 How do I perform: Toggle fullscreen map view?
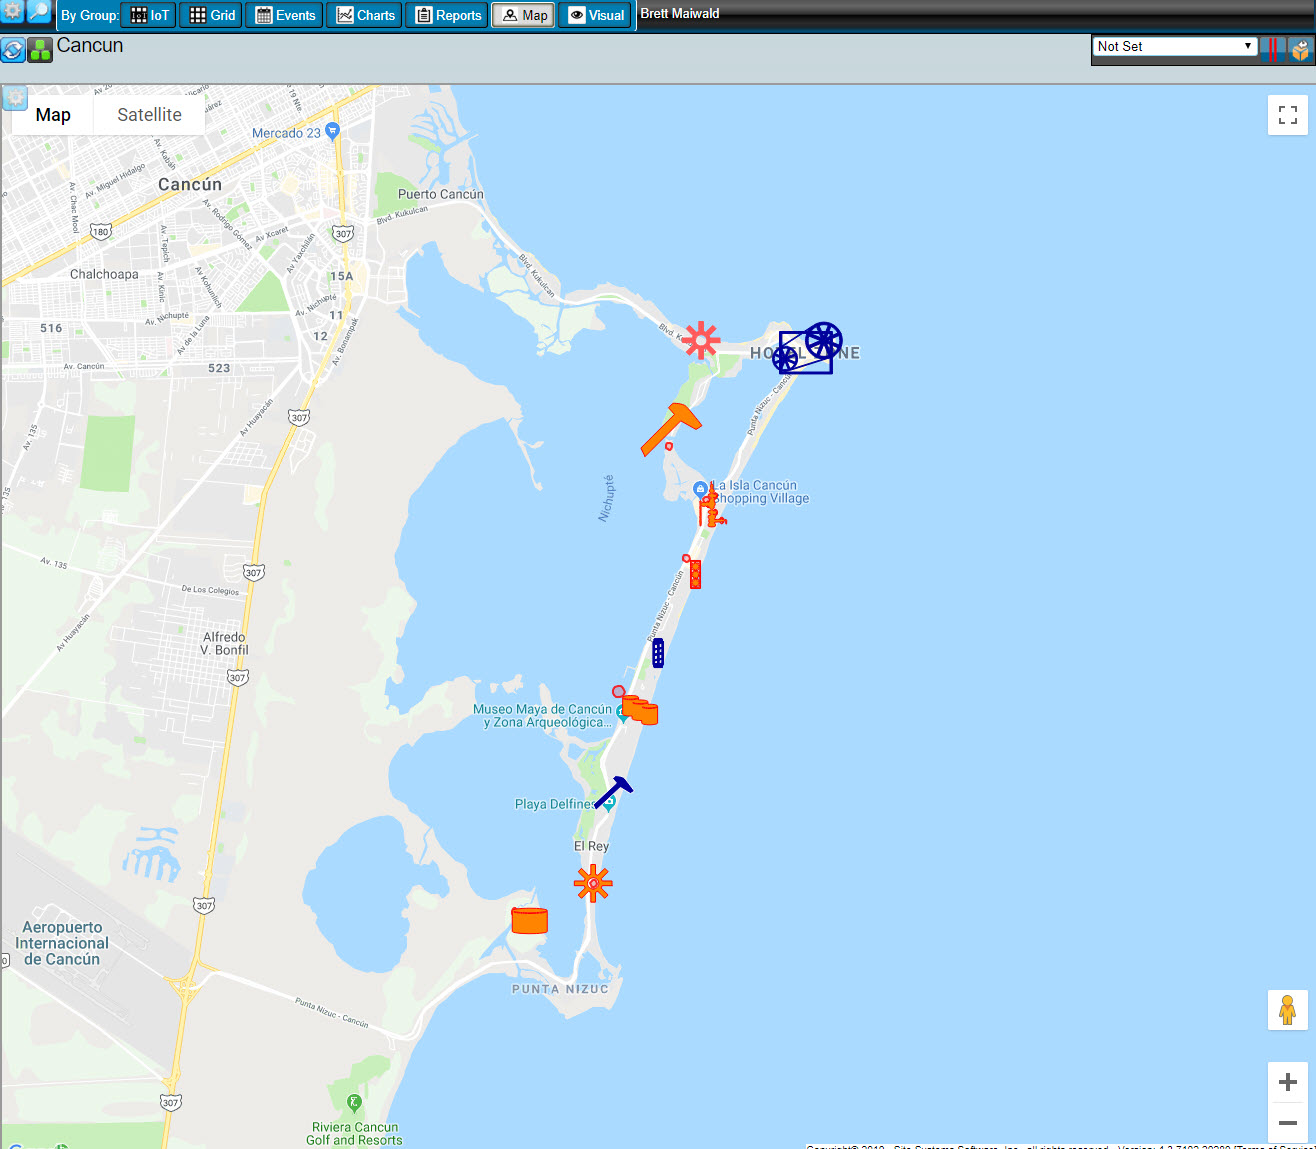(x=1288, y=115)
